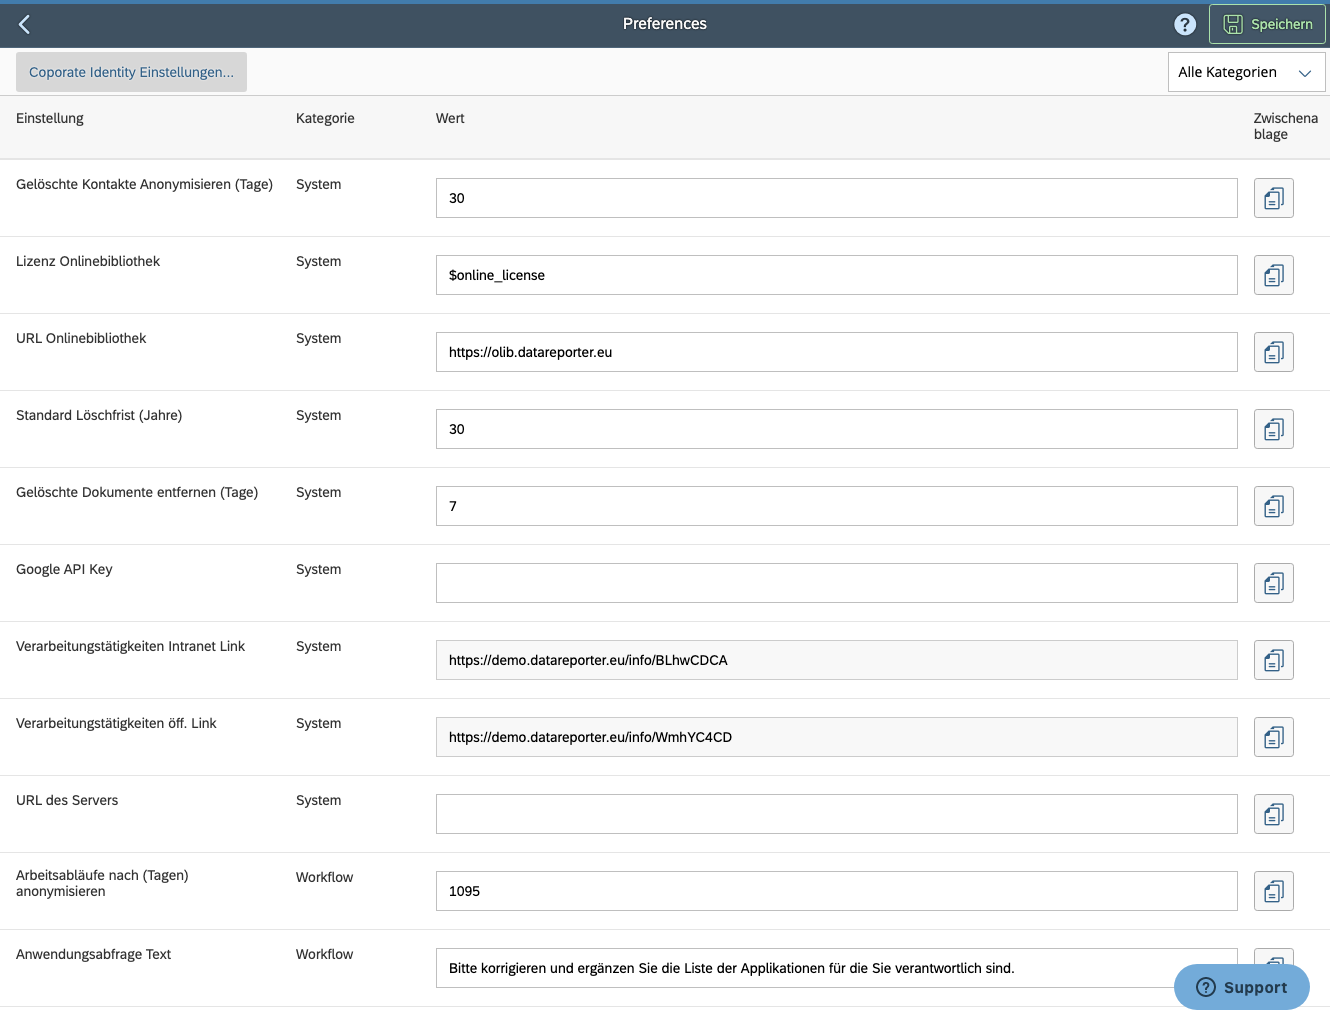Copy "Gelöschte Dokumente entfernen" value to clipboard
1330x1024 pixels.
[x=1273, y=506]
